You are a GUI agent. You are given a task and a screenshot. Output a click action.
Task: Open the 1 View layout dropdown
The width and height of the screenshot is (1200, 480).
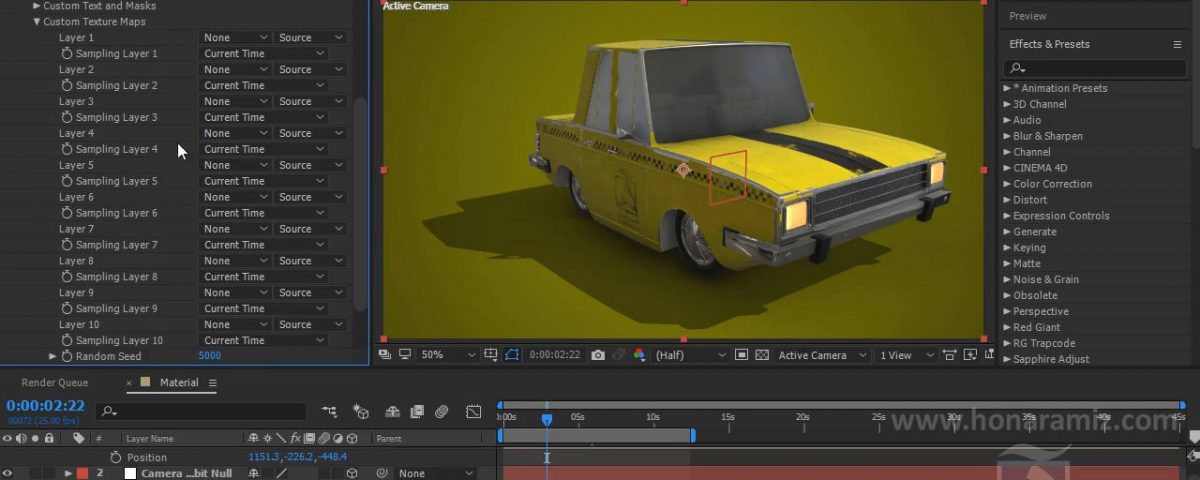click(x=906, y=355)
